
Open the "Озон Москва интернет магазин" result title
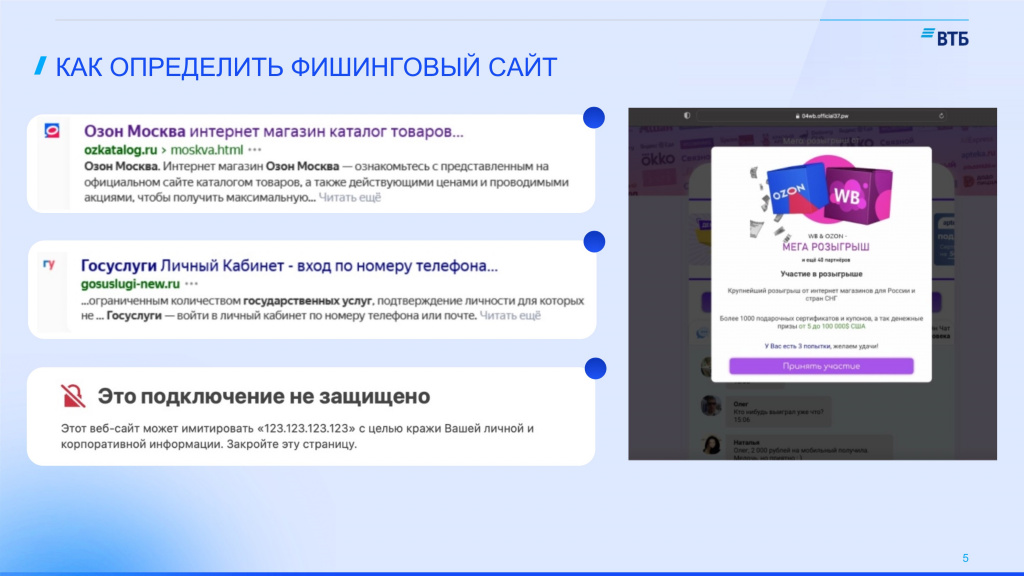click(274, 131)
